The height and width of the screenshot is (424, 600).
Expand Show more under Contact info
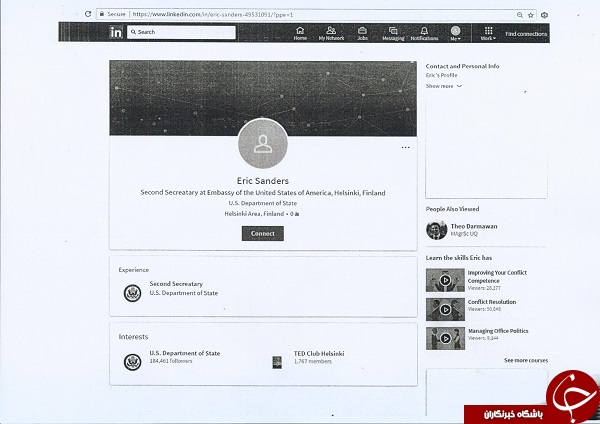(444, 86)
